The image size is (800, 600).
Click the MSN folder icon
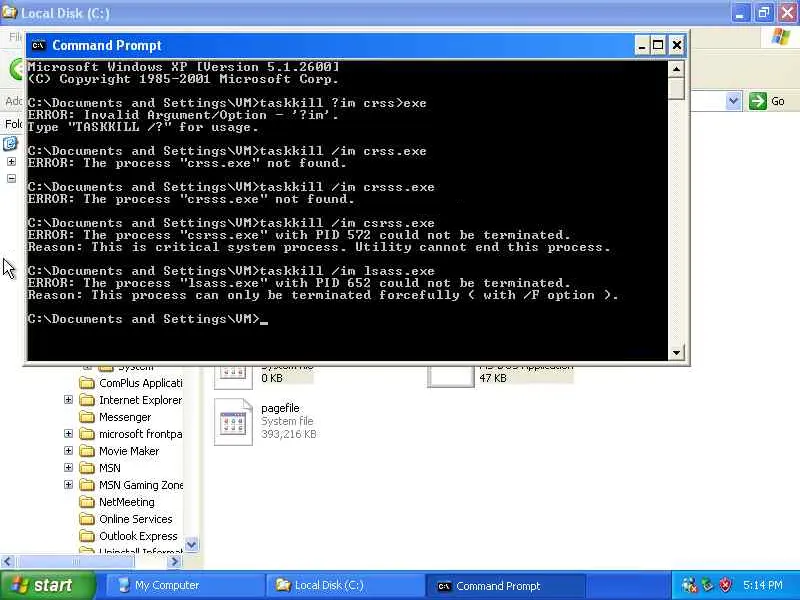[87, 468]
